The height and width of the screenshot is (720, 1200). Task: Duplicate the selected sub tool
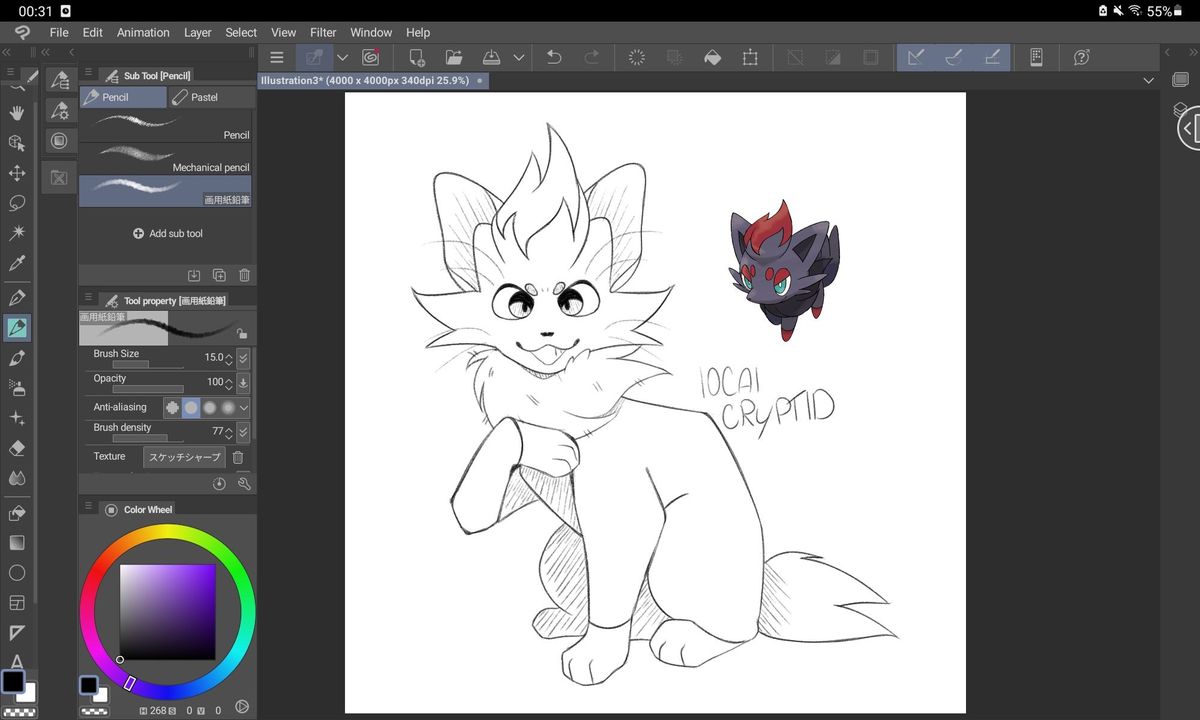click(219, 275)
